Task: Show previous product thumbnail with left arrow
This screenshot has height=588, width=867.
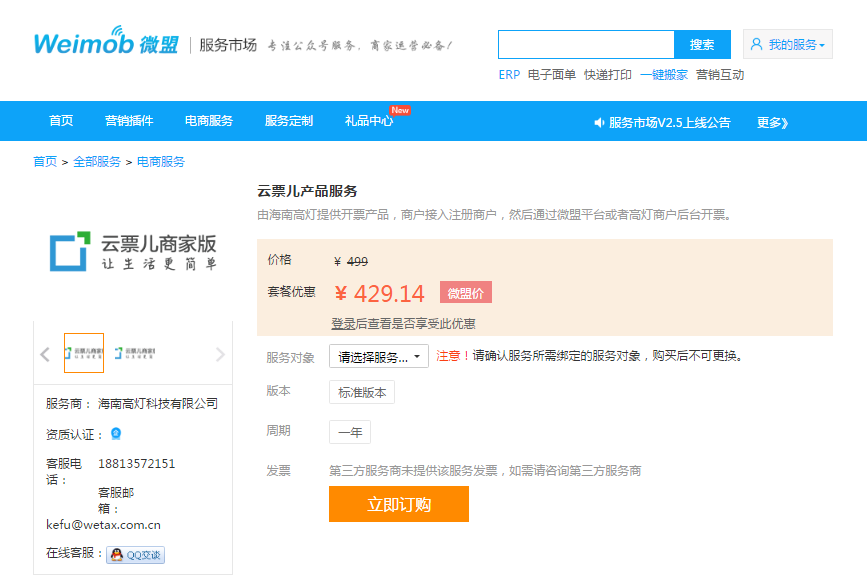Action: click(45, 353)
